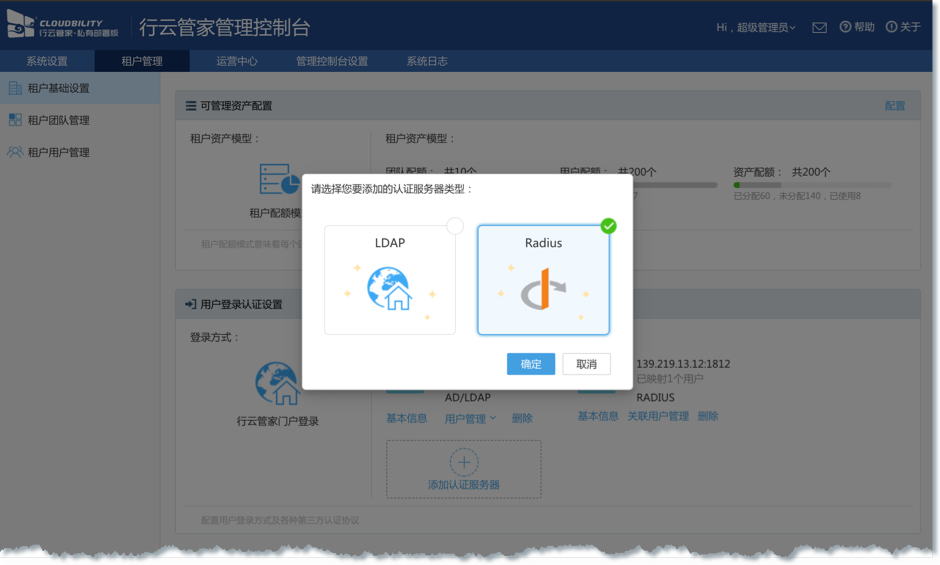The image size is (940, 565).
Task: Open the 管理控制台设置 tab
Action: click(x=332, y=61)
